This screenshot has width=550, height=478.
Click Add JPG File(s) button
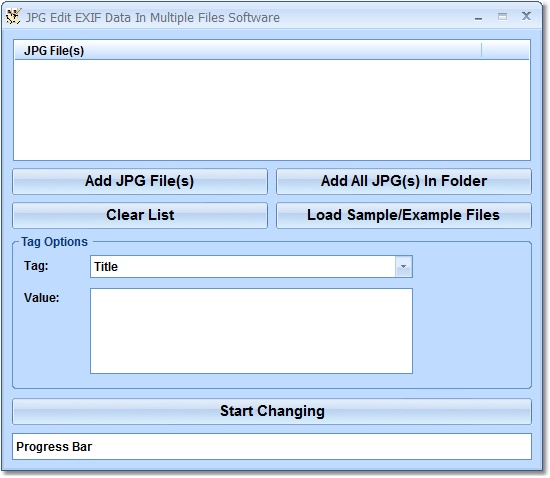(140, 181)
